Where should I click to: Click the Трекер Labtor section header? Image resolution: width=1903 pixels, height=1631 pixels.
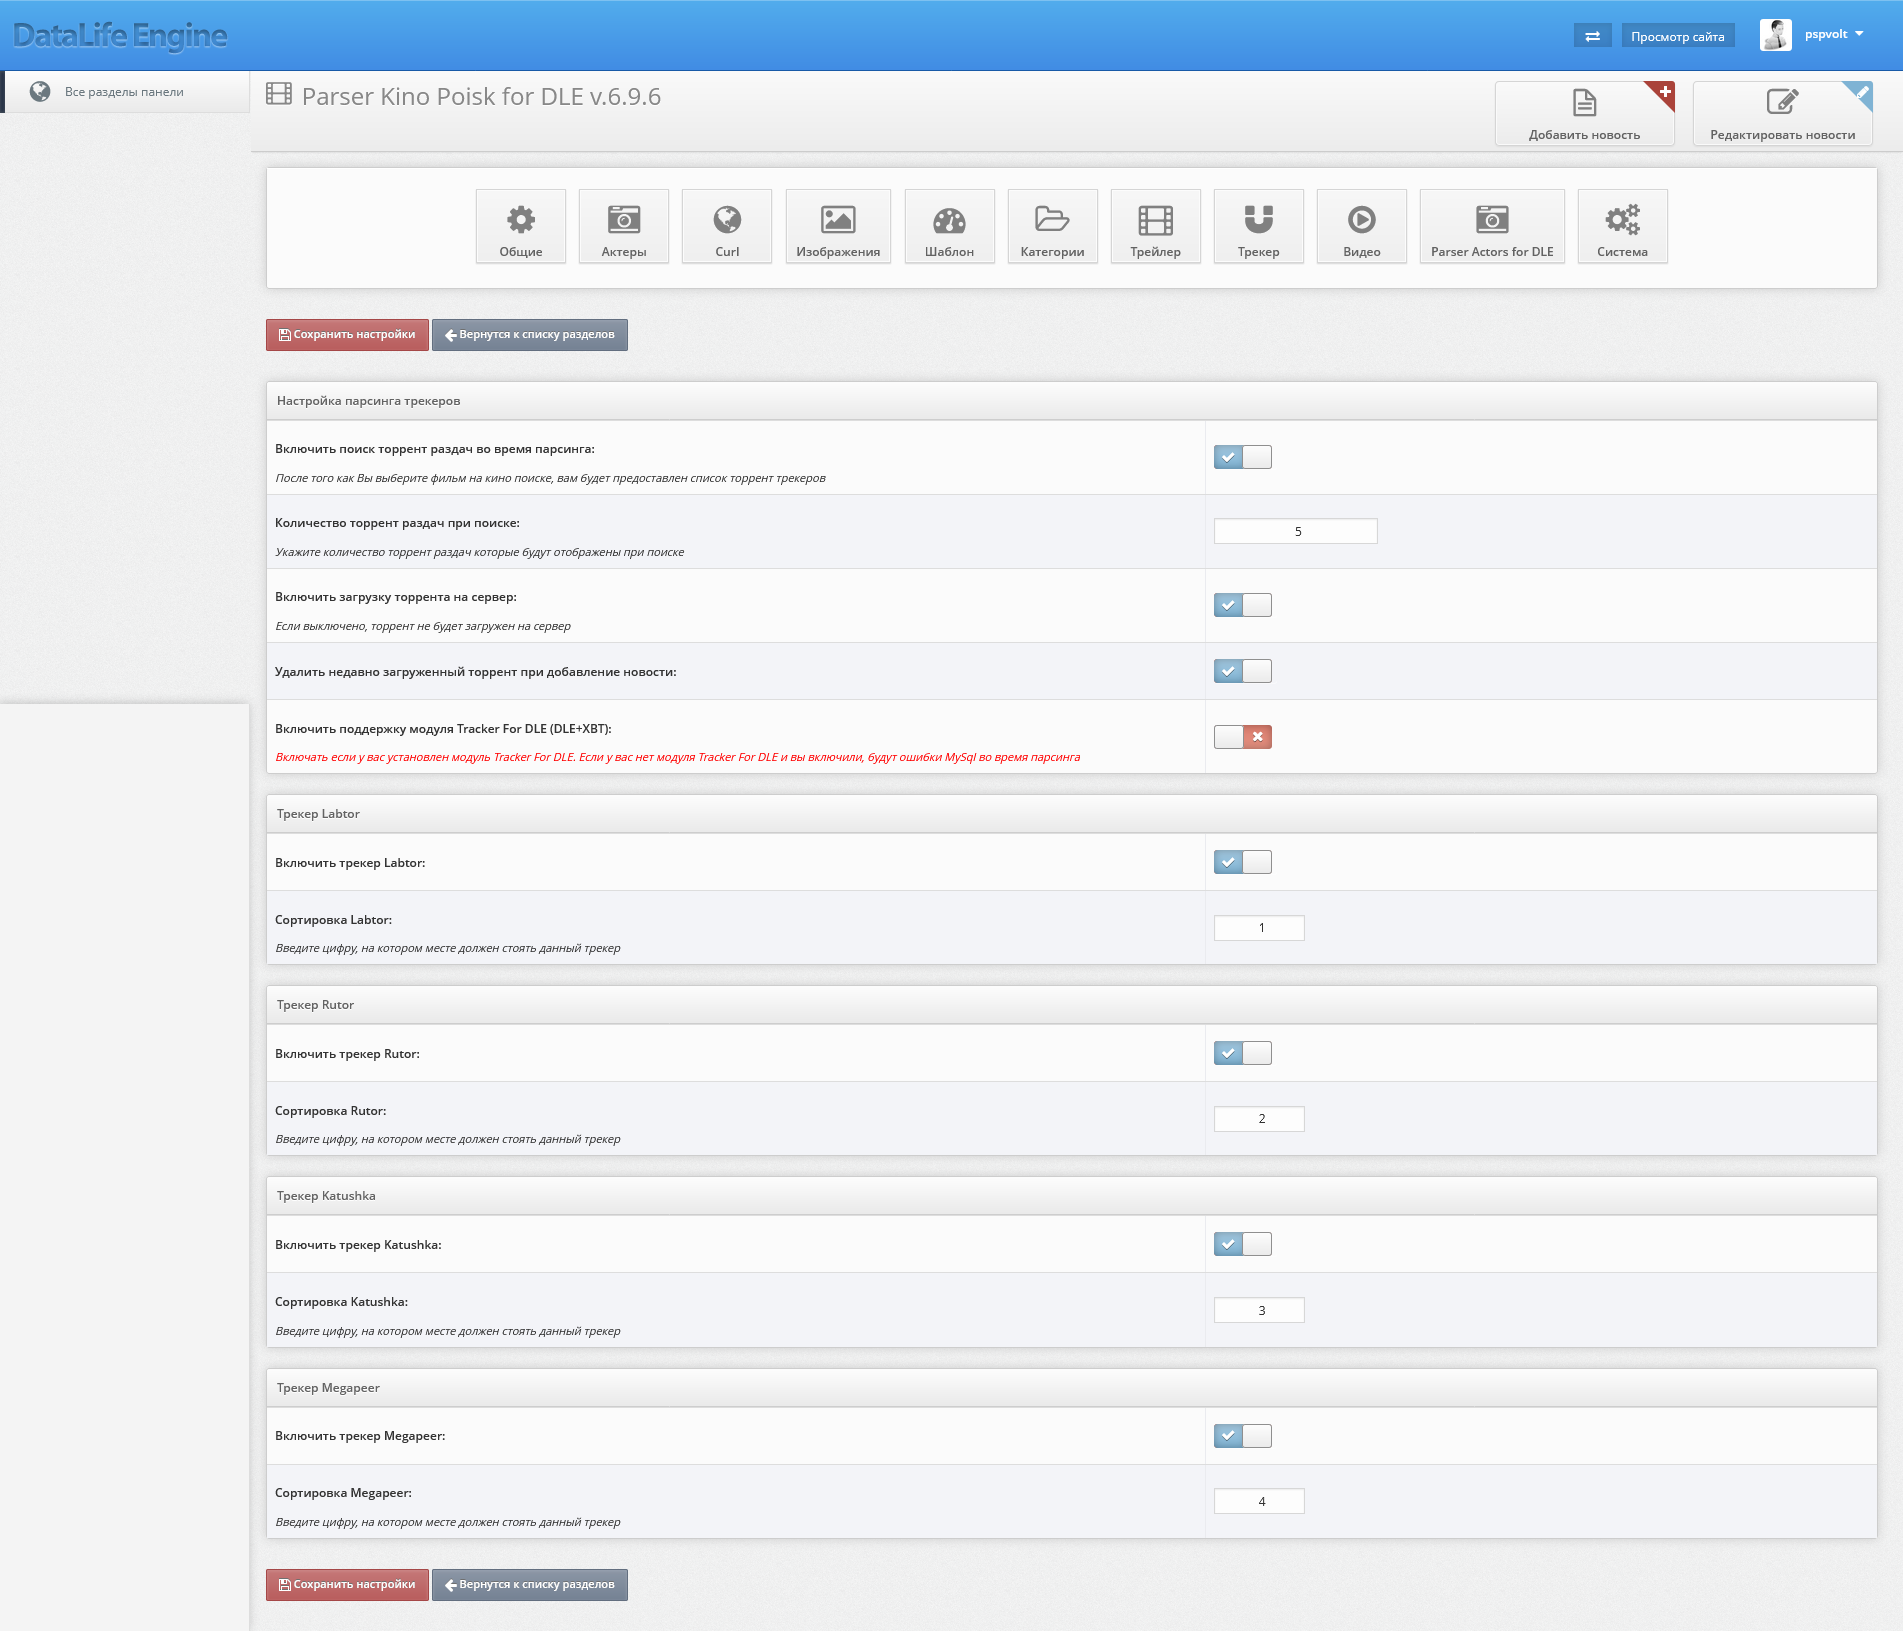click(1071, 814)
